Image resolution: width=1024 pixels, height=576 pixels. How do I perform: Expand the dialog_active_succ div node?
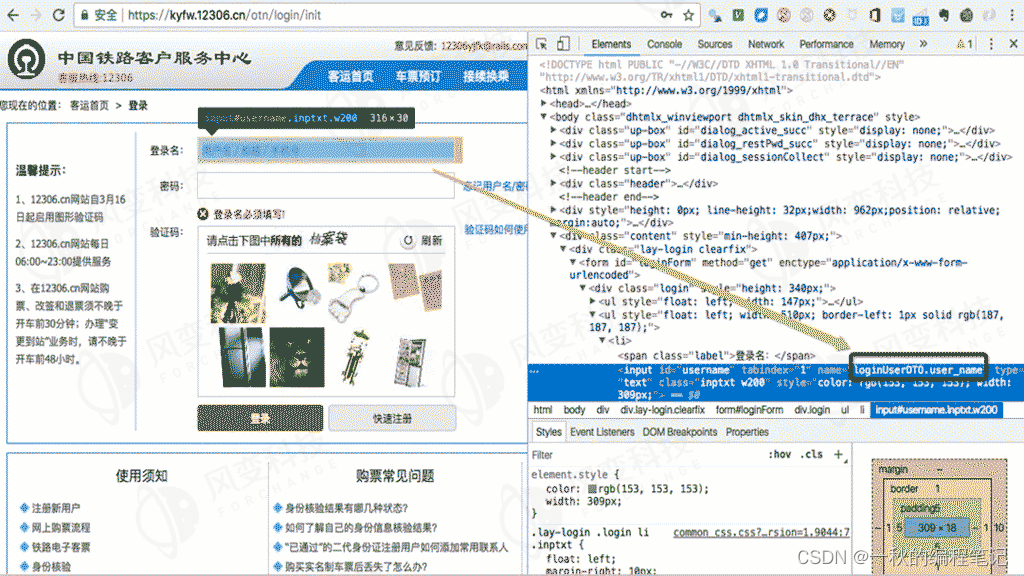553,130
